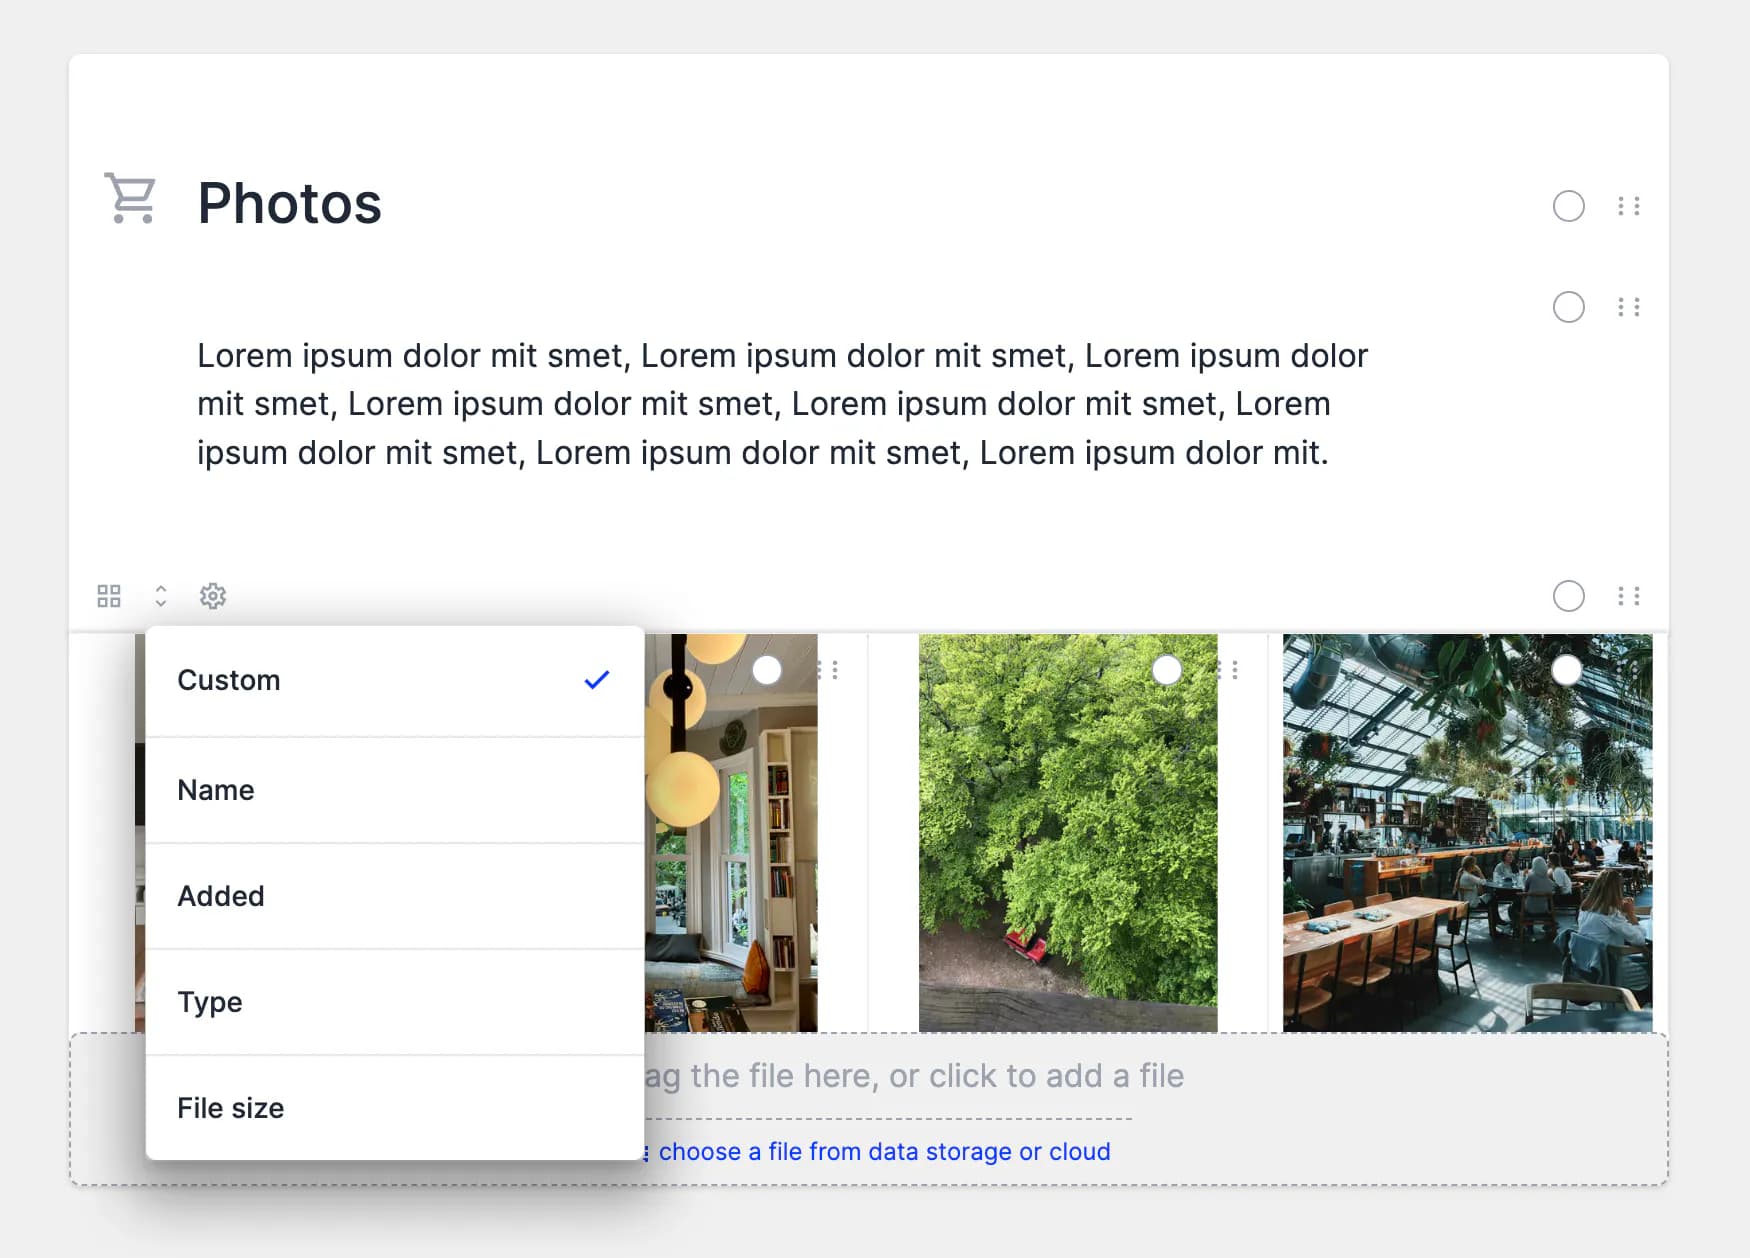Toggle selection circle on the tree photo

(1167, 670)
